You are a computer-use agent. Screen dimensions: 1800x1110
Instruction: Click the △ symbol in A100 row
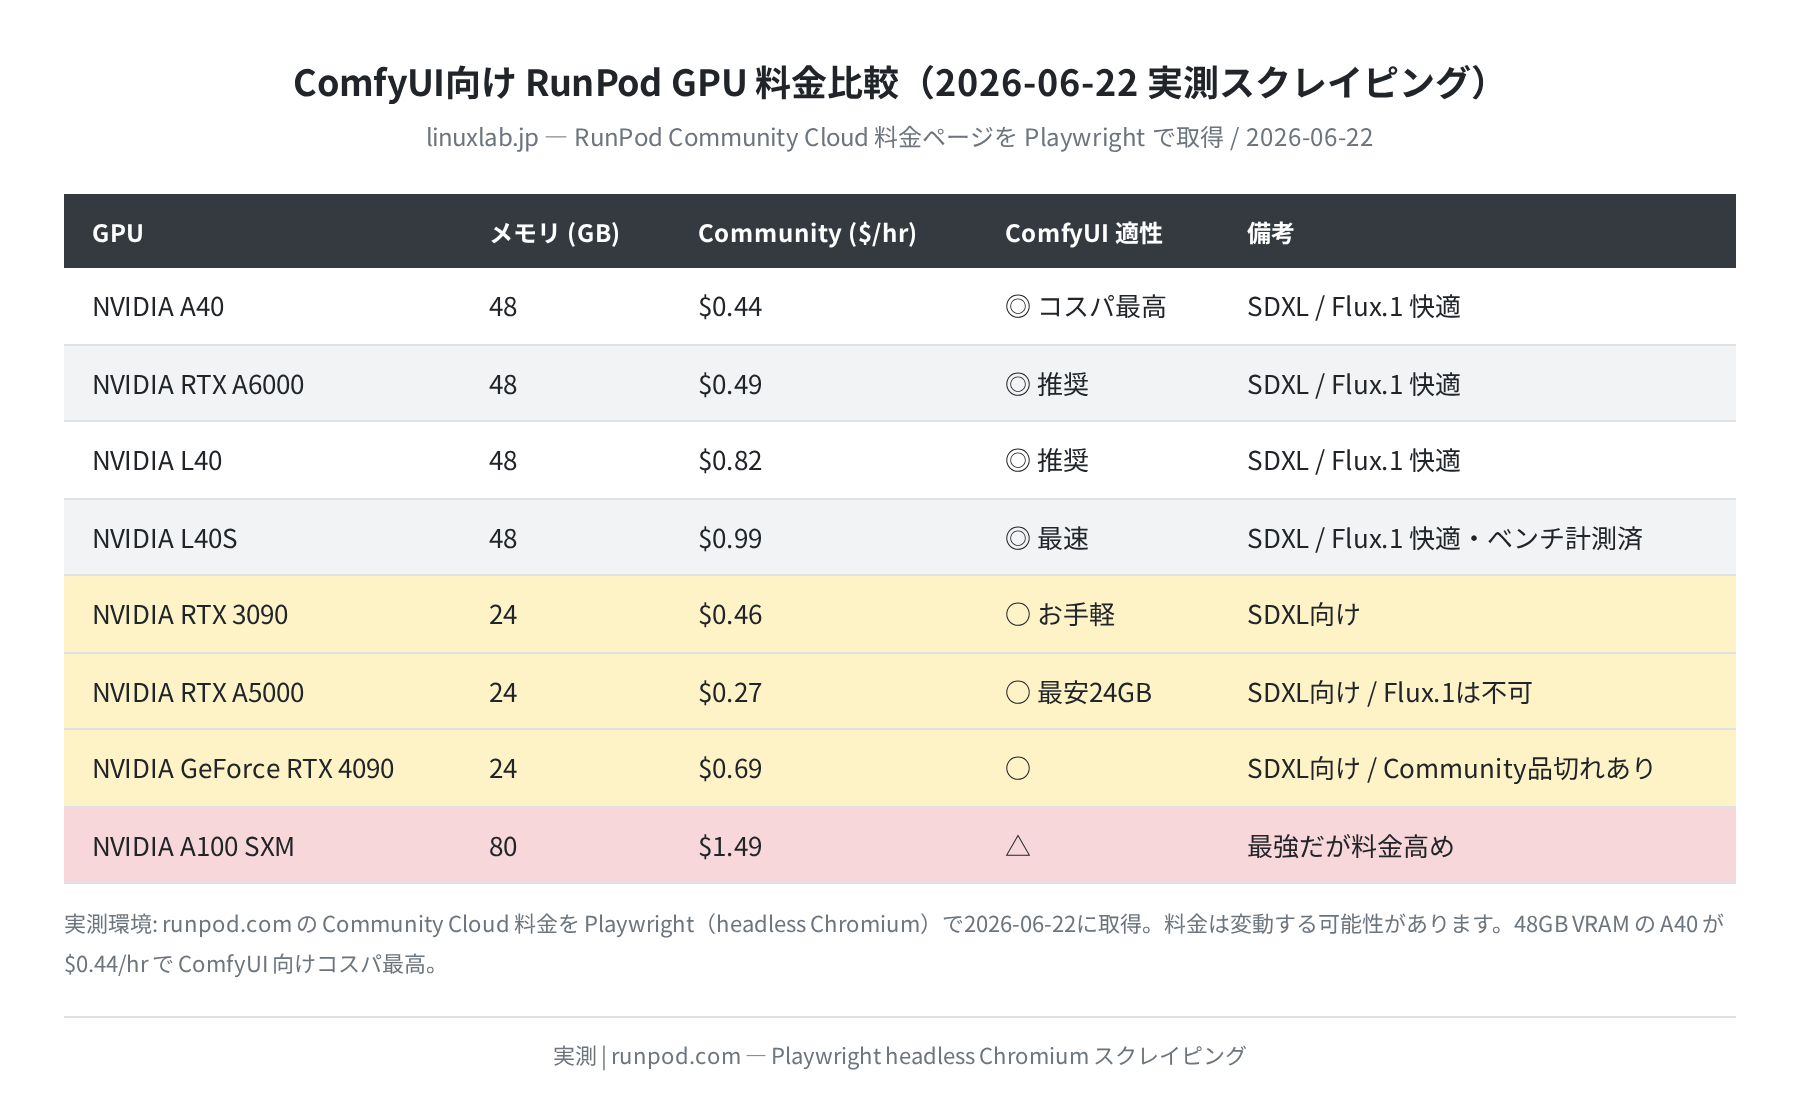coord(1018,846)
